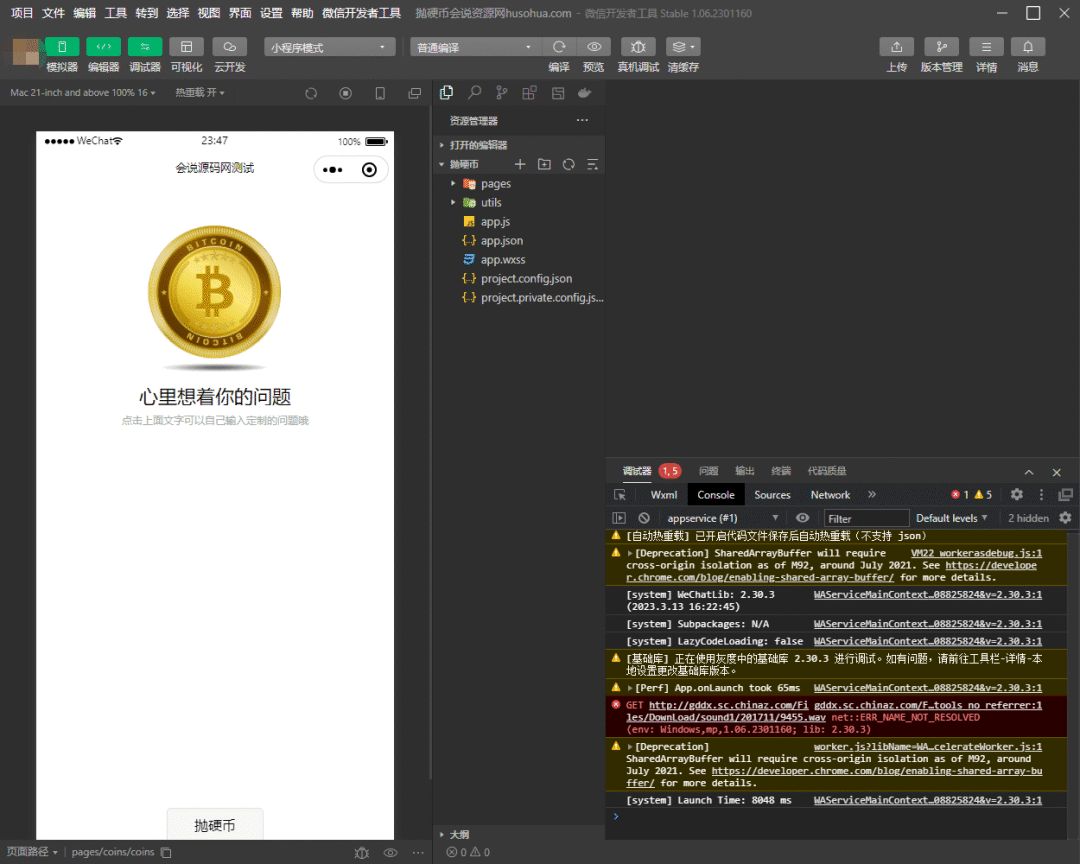Collapse the debugger panel with the caret

click(1029, 473)
